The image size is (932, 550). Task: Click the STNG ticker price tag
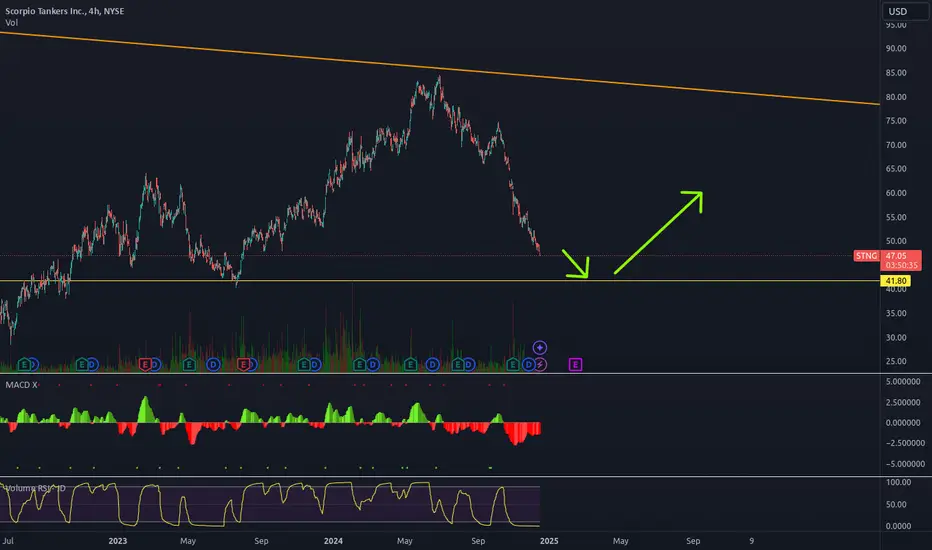[x=866, y=256]
